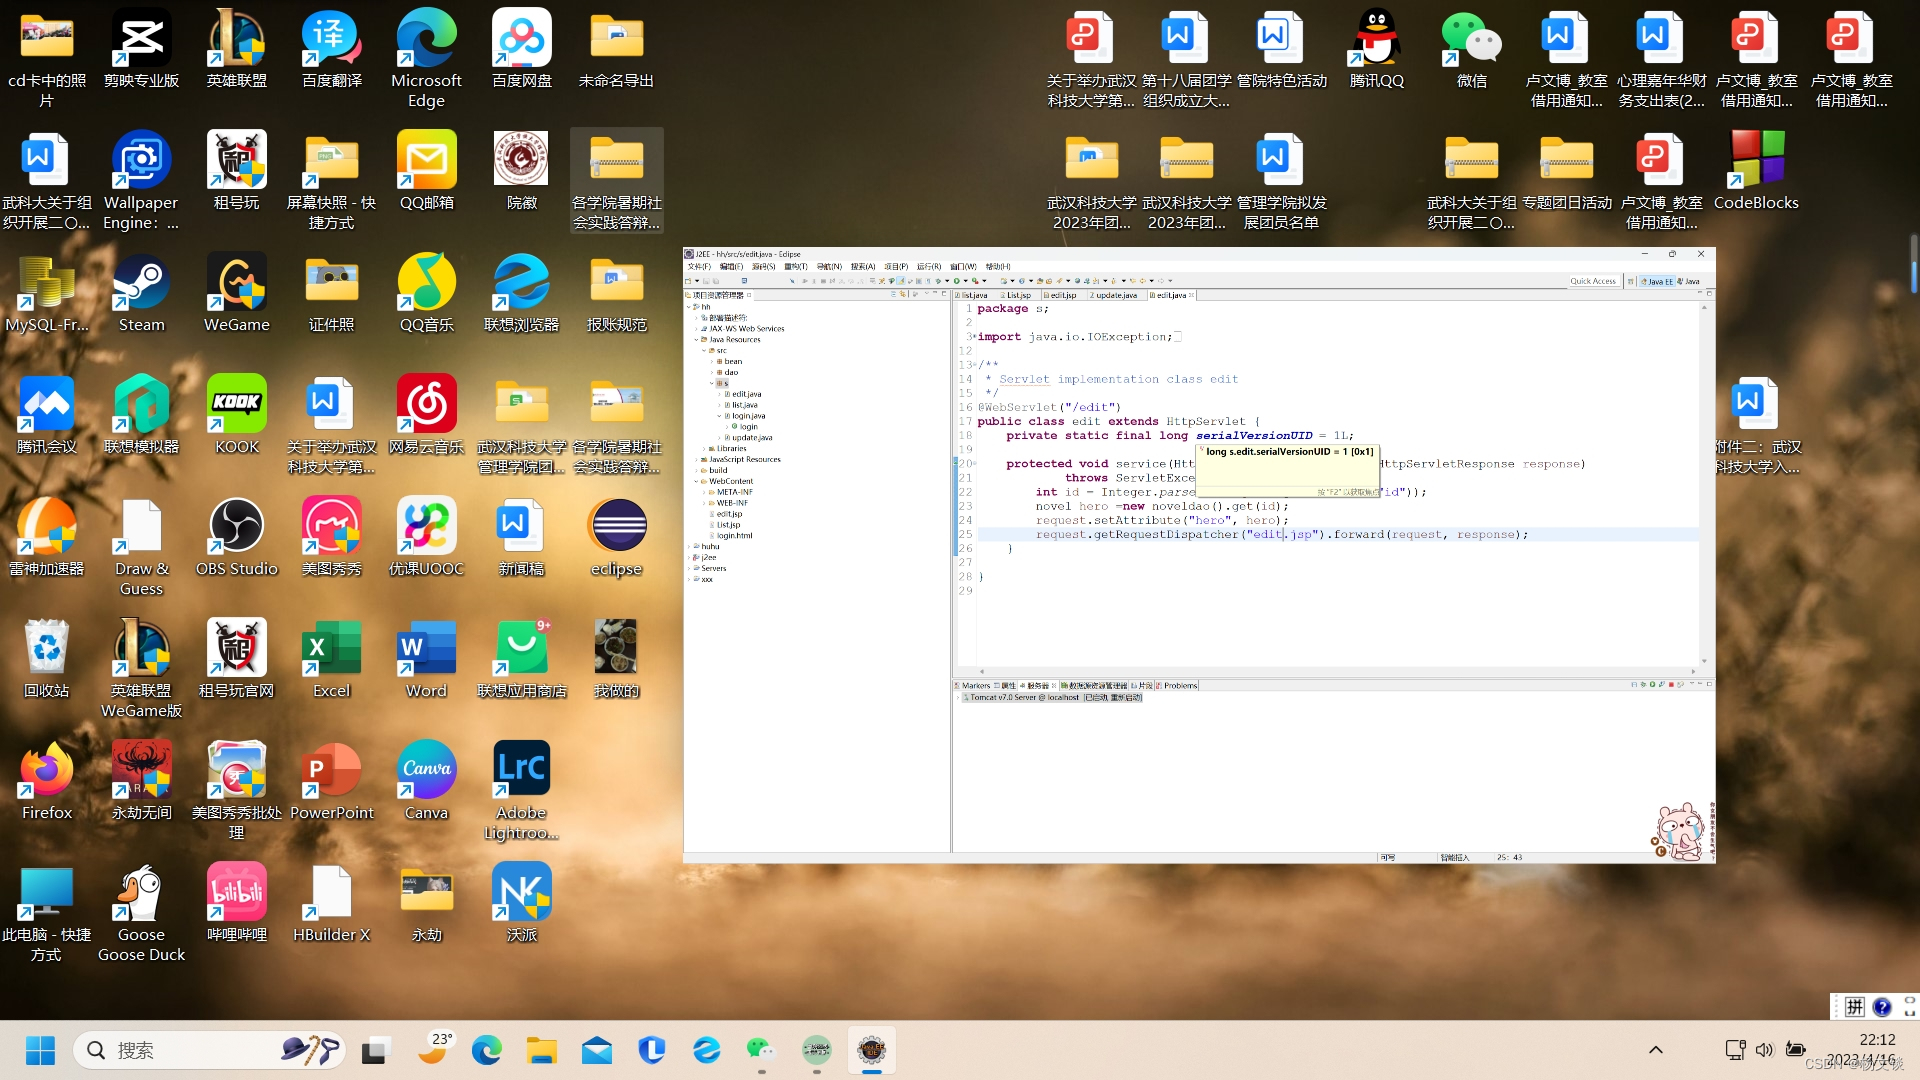
Task: Switch to the List.jsp editor tab
Action: [1016, 295]
